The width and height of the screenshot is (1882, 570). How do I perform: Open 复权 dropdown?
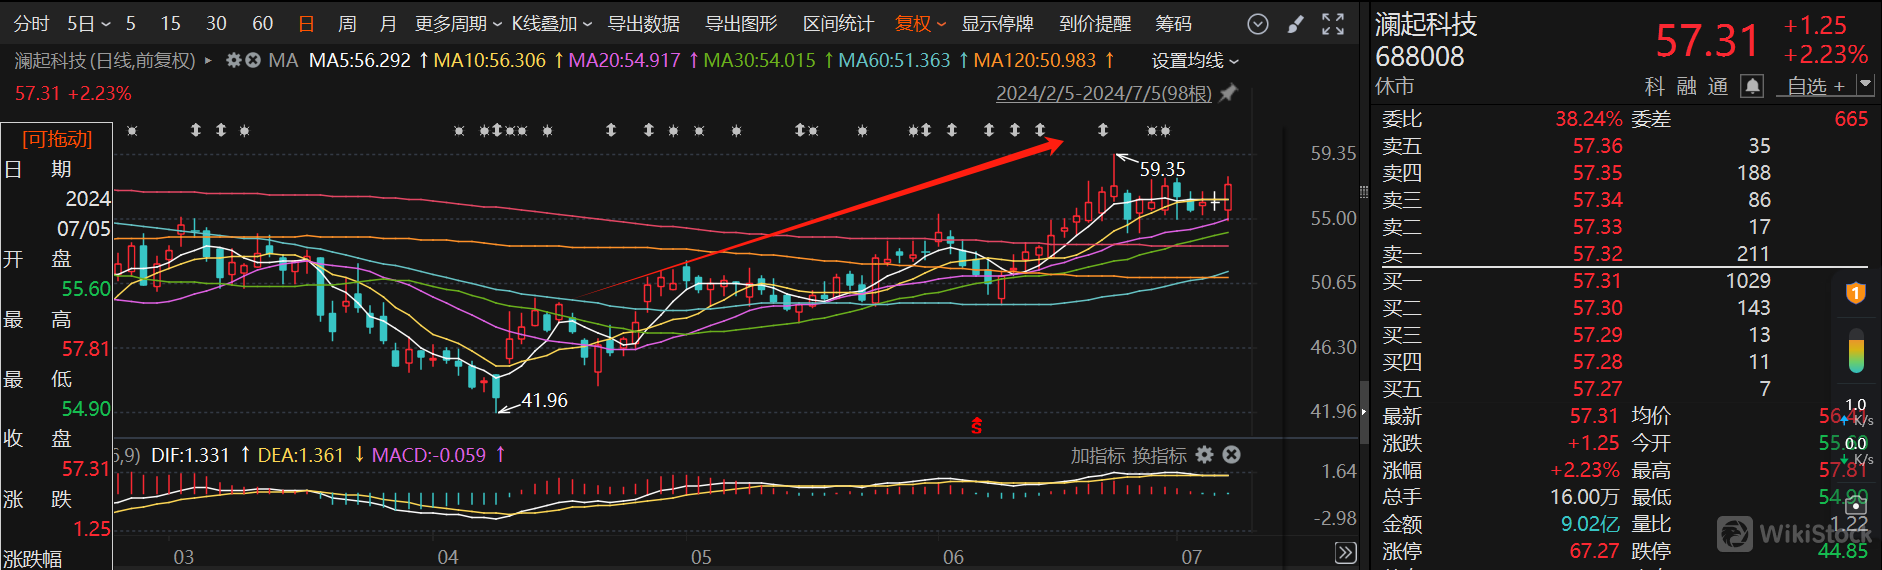(x=920, y=24)
